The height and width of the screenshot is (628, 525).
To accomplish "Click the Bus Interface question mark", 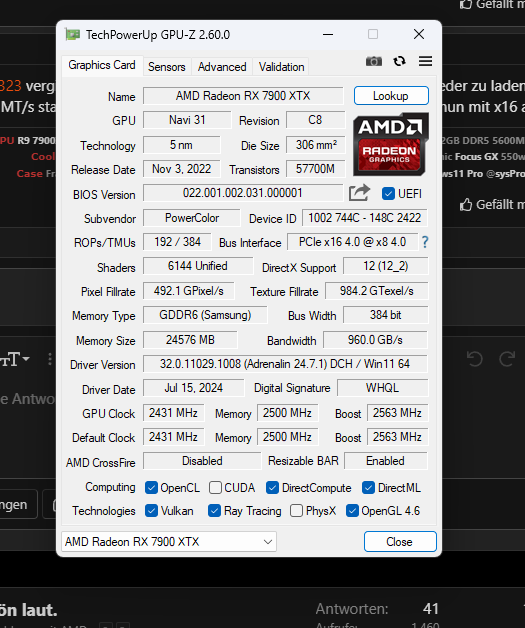I will pyautogui.click(x=425, y=242).
